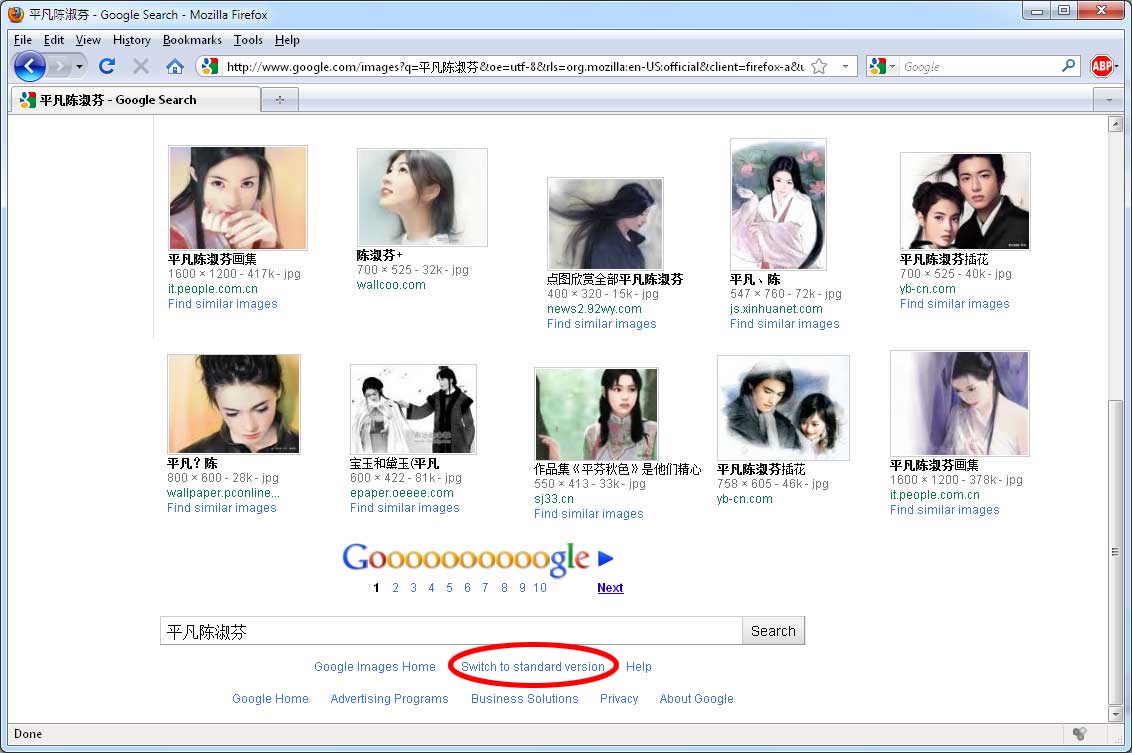Open the 758 × 605 46k thumbnail
Image resolution: width=1132 pixels, height=753 pixels.
[x=783, y=408]
